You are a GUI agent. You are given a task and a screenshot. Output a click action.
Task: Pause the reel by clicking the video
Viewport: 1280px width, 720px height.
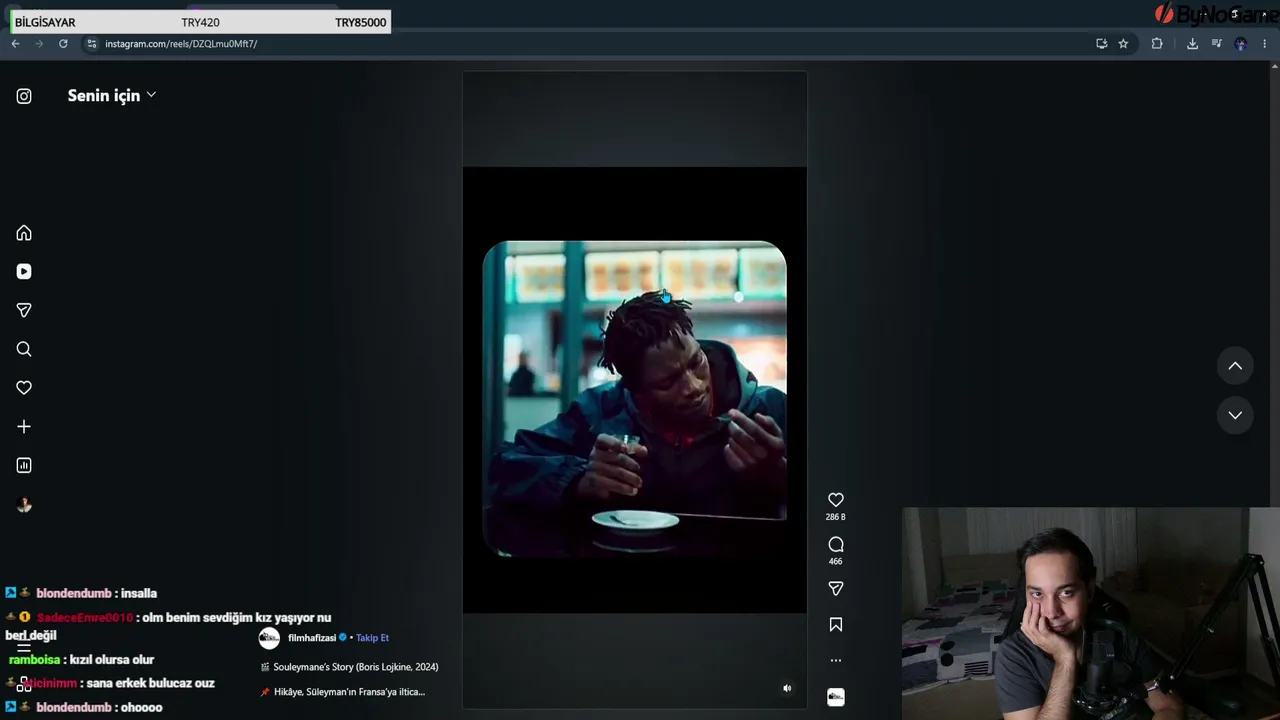634,390
